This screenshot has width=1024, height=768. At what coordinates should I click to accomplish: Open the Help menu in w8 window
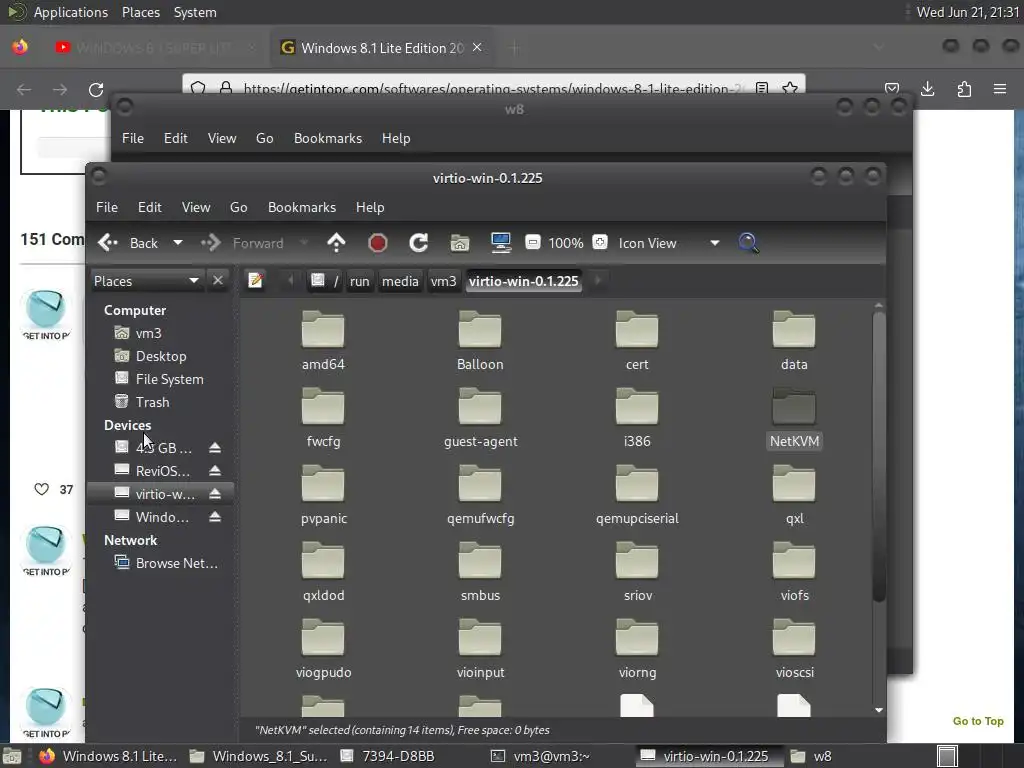point(396,138)
